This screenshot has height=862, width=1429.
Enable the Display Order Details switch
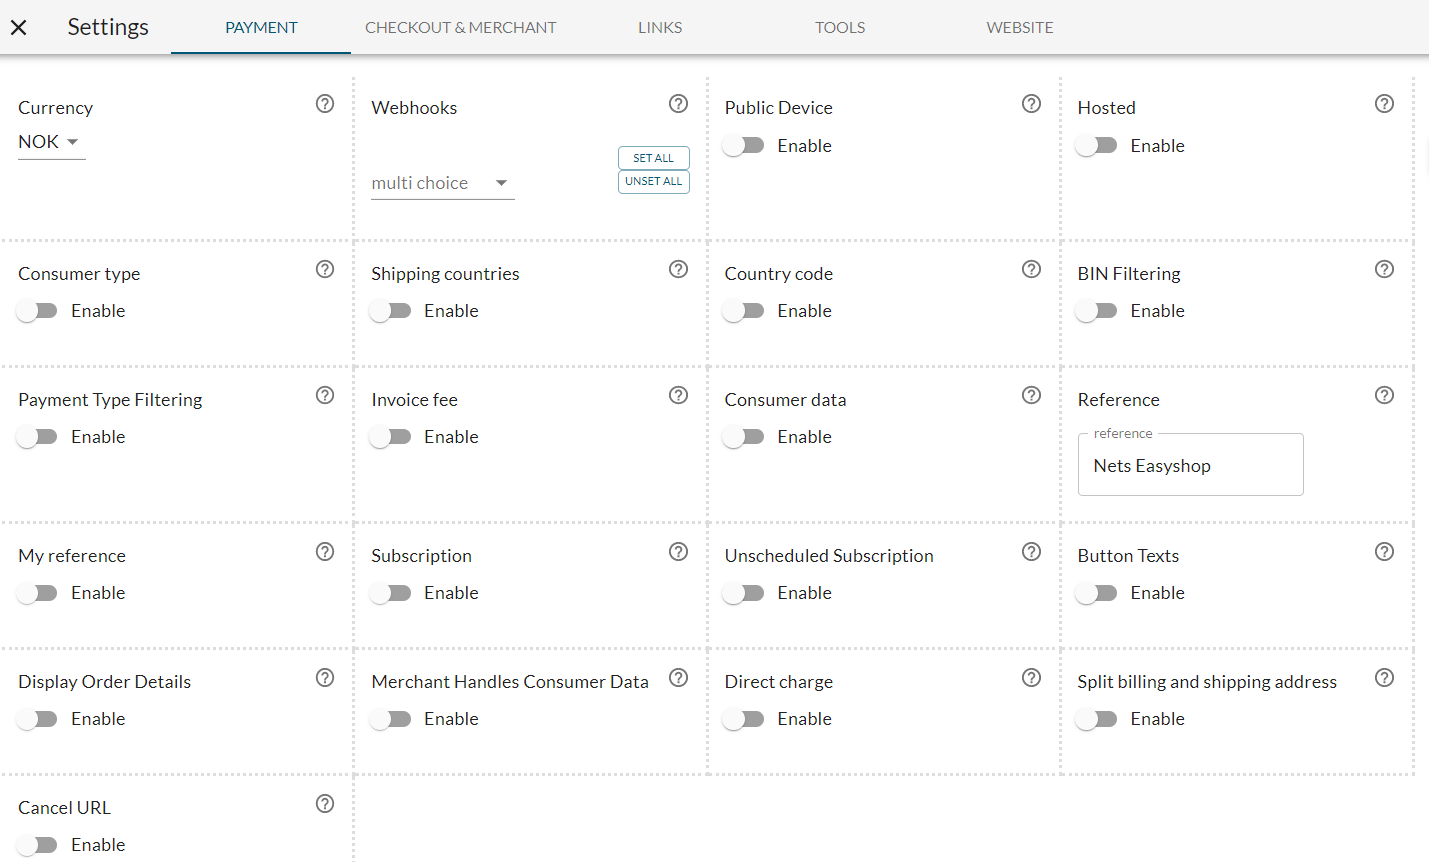(38, 719)
